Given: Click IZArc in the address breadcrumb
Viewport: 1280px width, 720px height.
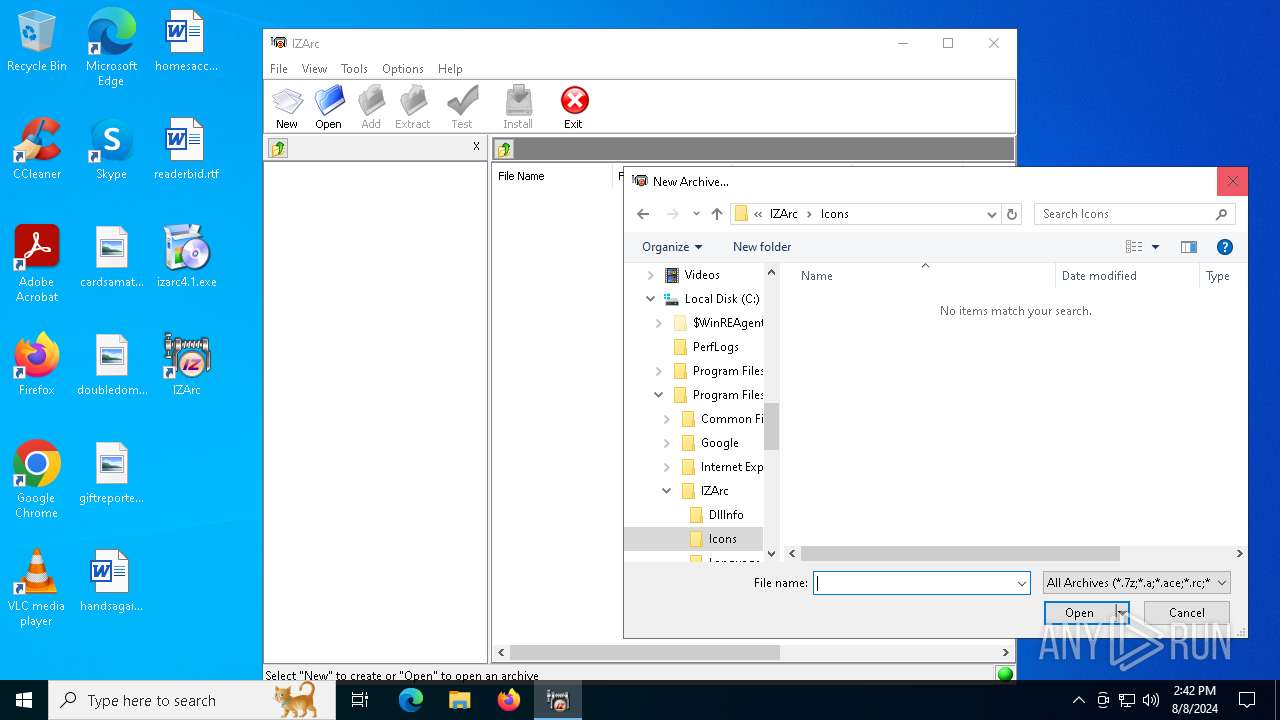Looking at the screenshot, I should (784, 214).
